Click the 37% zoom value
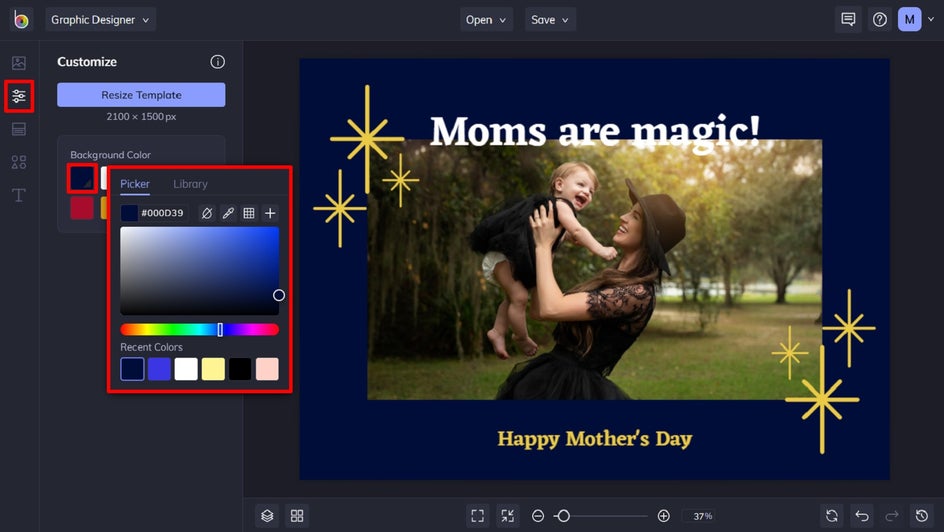 click(703, 516)
